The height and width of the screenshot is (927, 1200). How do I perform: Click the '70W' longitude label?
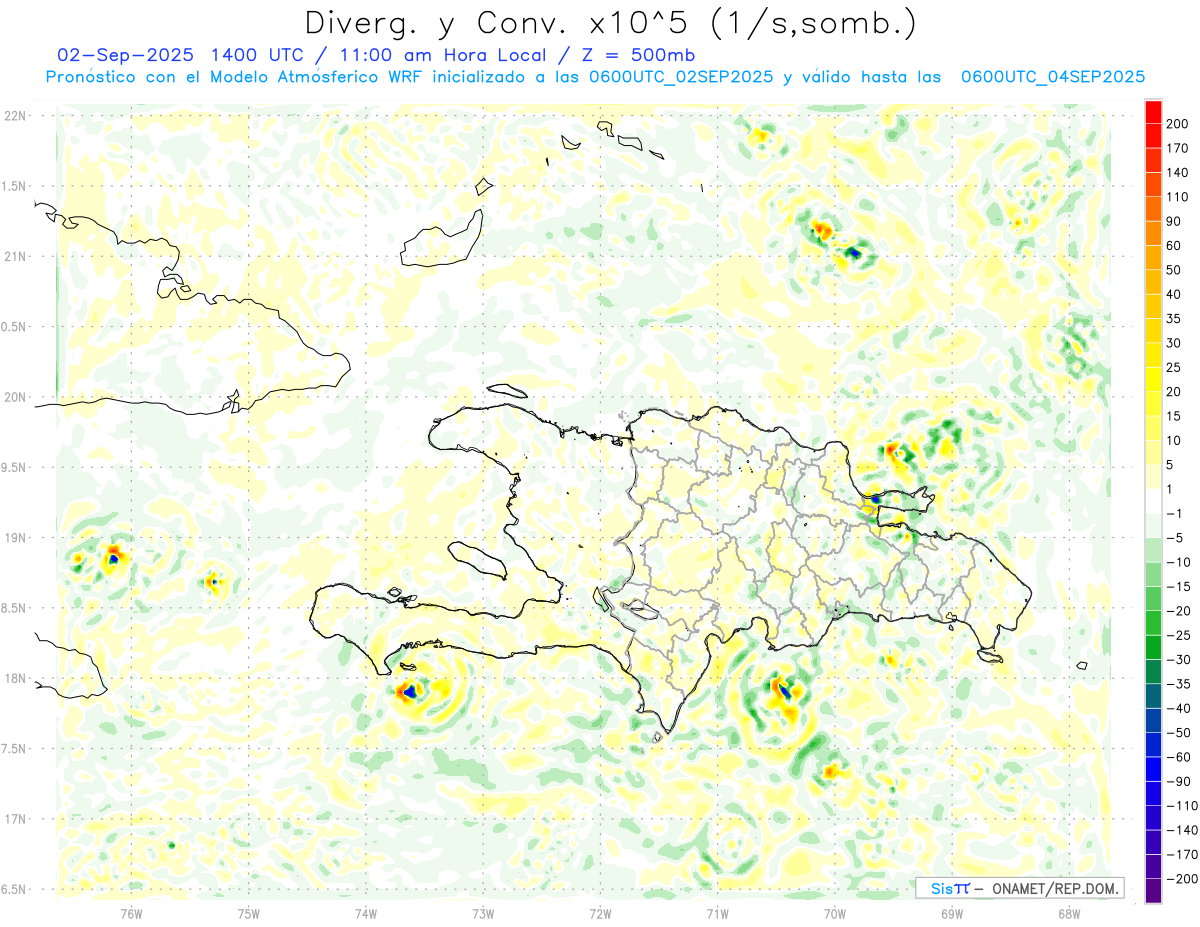click(835, 912)
